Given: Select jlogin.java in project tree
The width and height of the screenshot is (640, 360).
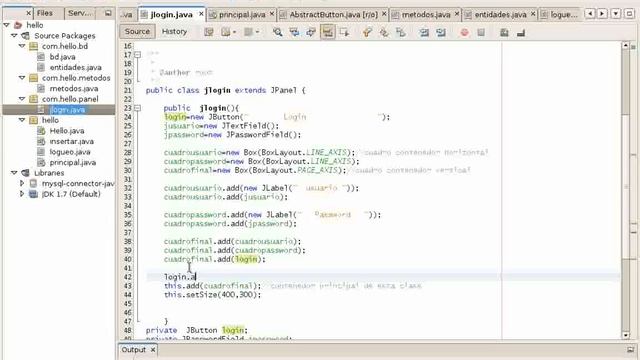Looking at the screenshot, I should (67, 109).
